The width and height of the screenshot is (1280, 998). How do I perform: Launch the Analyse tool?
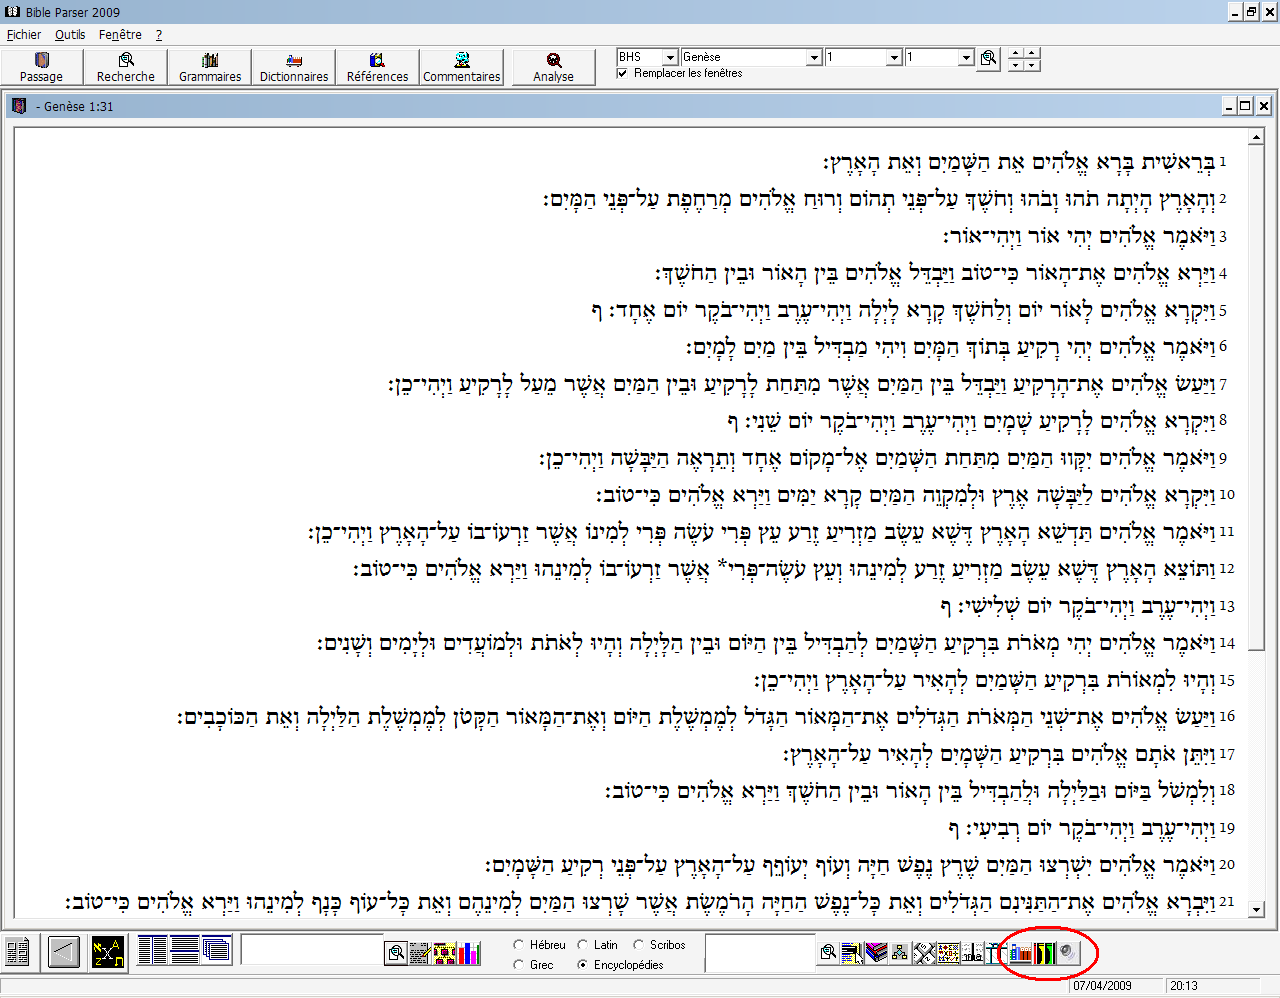[553, 67]
